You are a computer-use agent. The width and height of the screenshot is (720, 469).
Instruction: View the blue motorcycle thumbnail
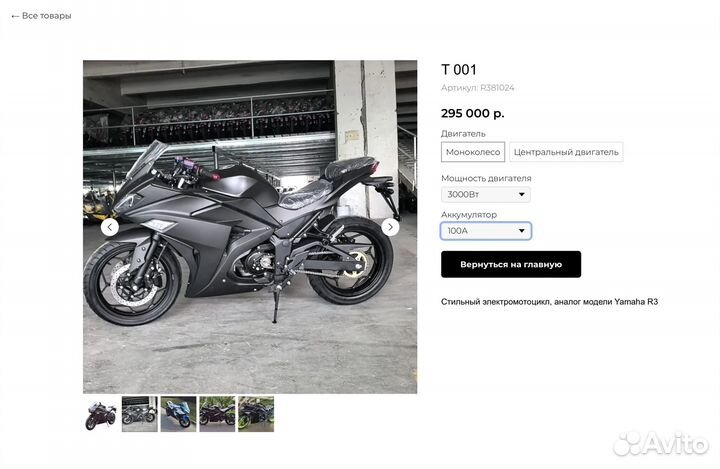179,414
